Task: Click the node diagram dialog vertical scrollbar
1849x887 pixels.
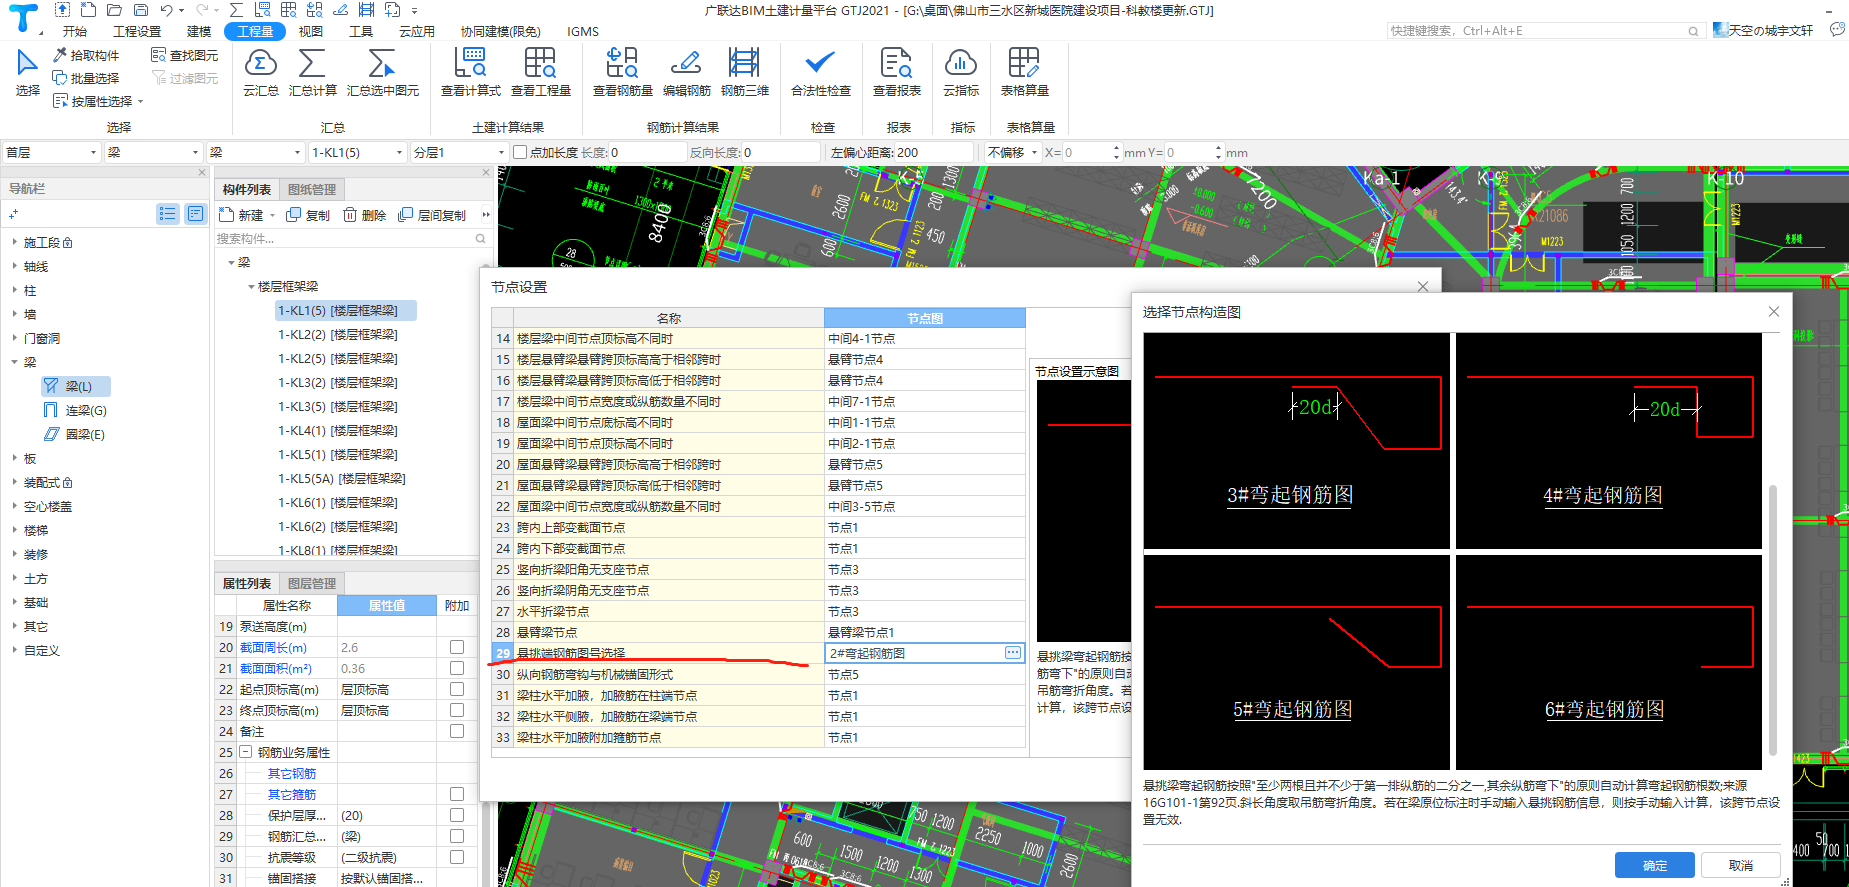Action: (x=1773, y=620)
